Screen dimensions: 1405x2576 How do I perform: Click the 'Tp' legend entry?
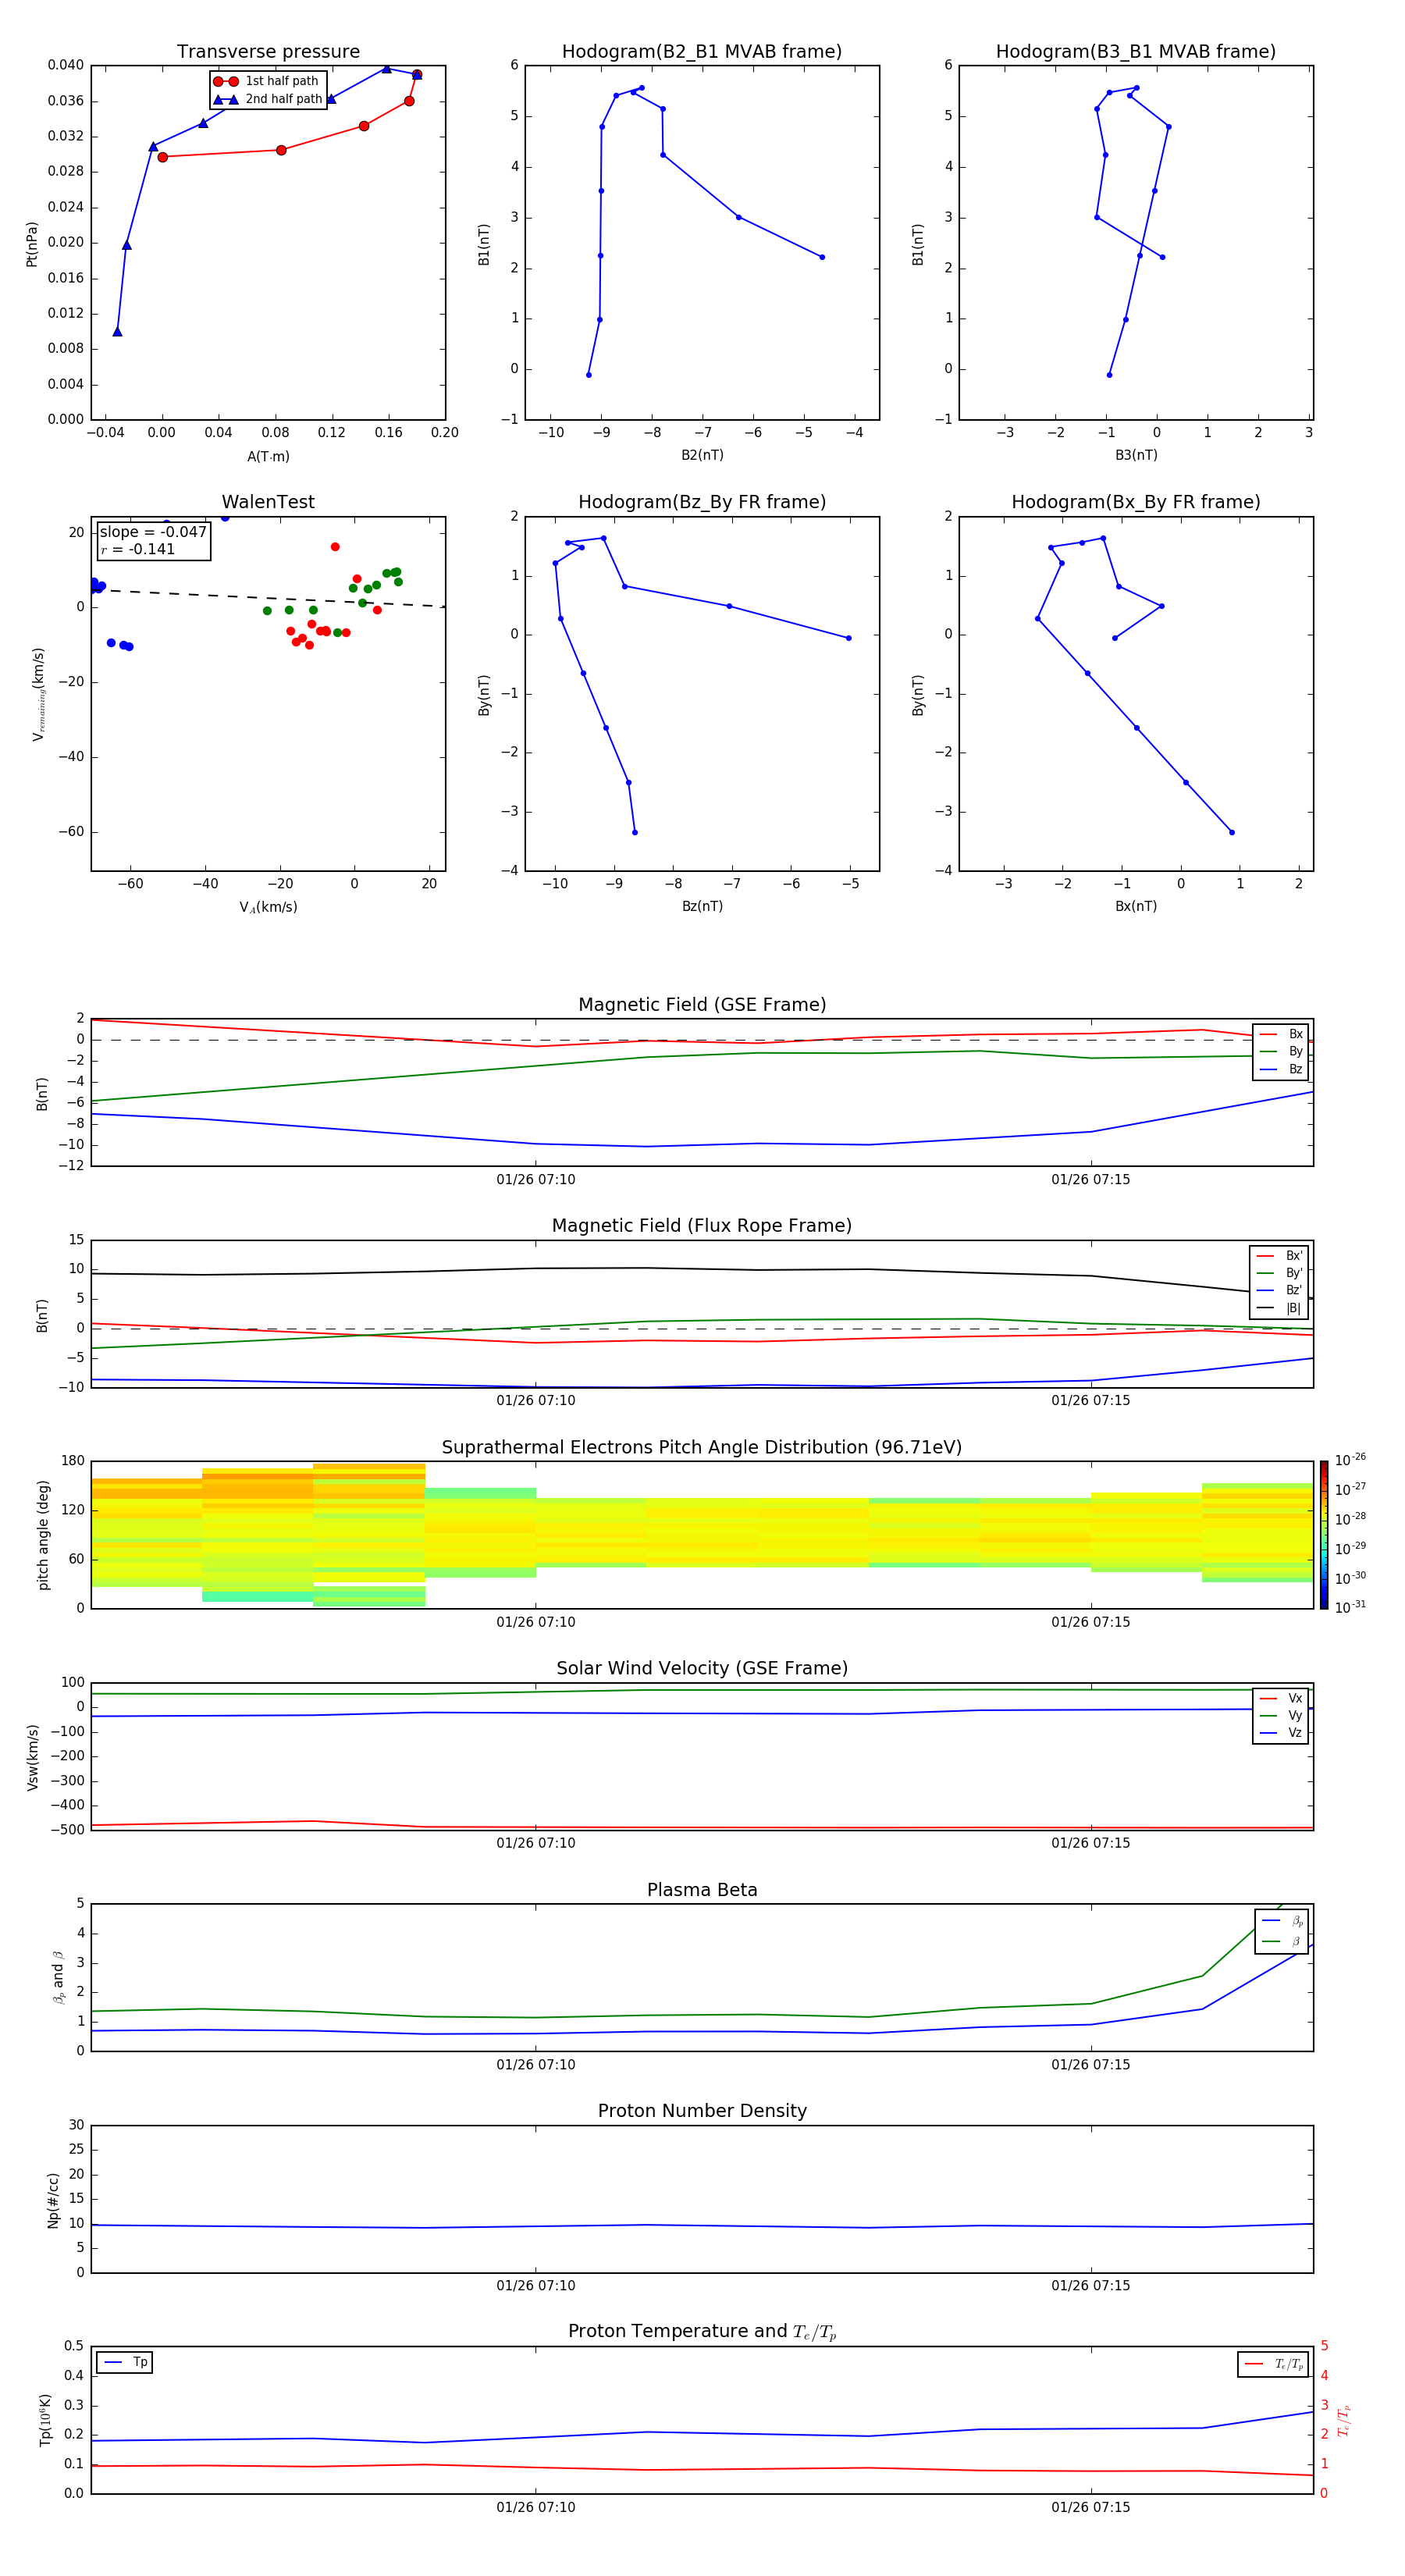click(x=125, y=2362)
